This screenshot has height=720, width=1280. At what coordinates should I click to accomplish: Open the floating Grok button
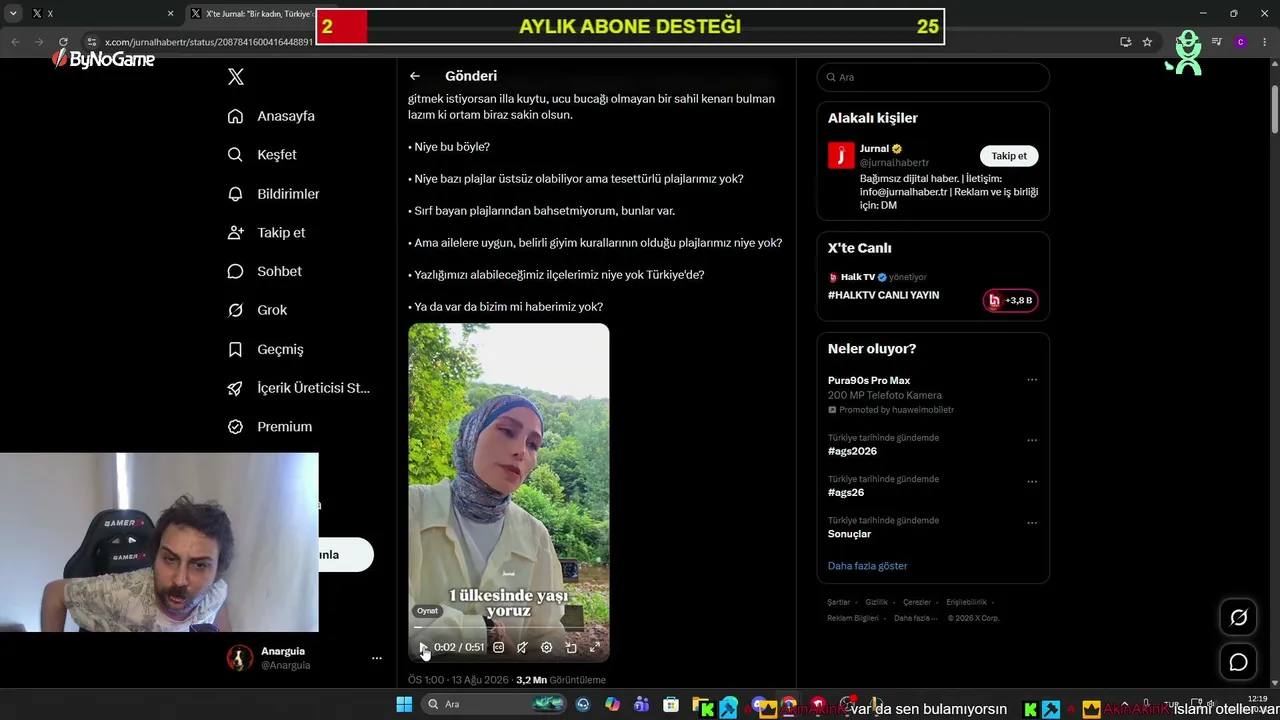(1238, 618)
